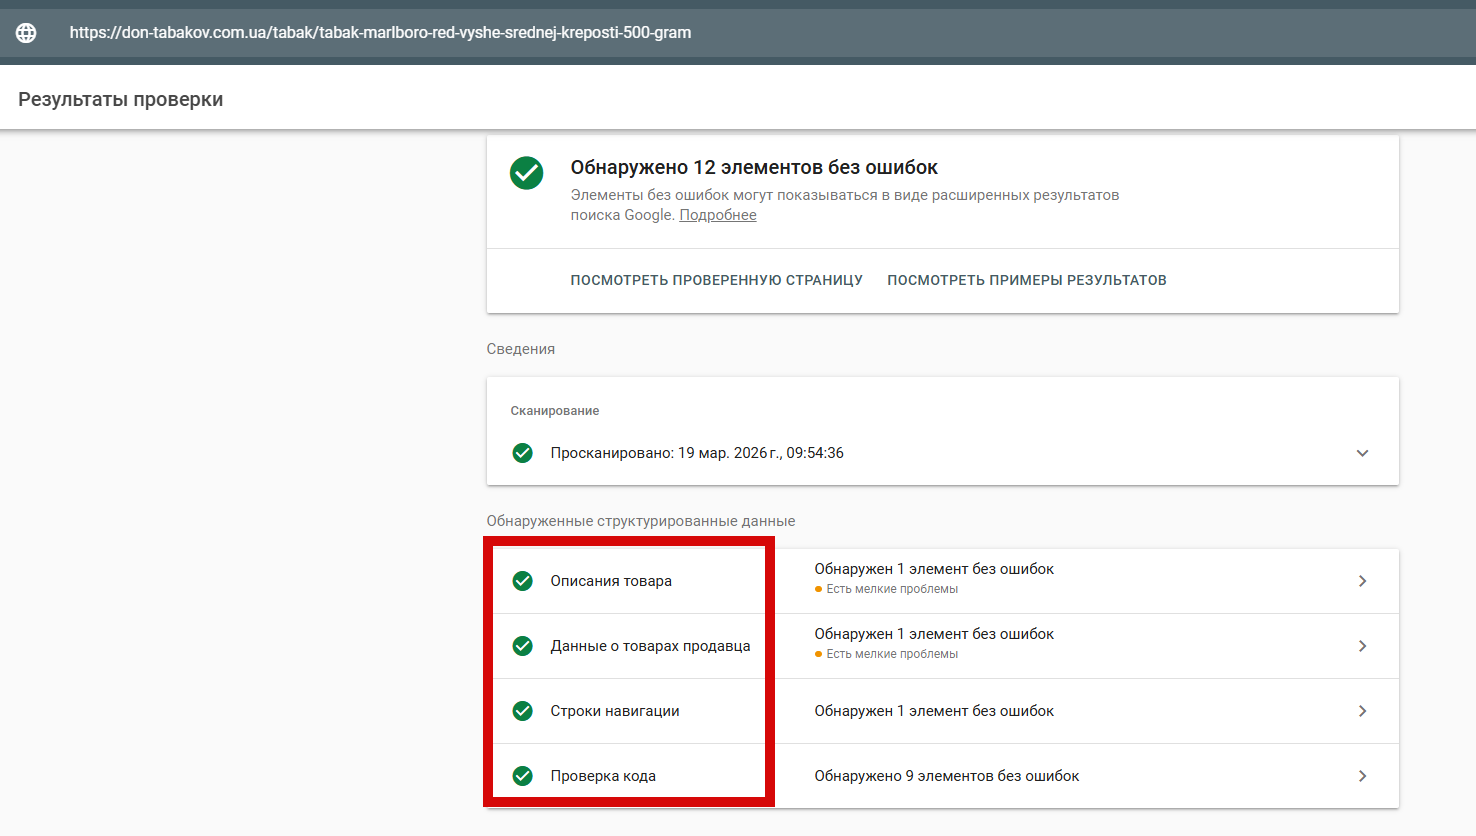This screenshot has height=836, width=1476.
Task: Click the Проверка кода label
Action: click(x=603, y=776)
